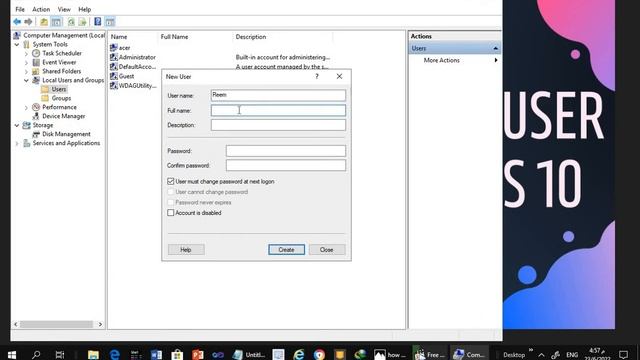
Task: Expand Event Viewer tree node
Action: click(x=27, y=62)
